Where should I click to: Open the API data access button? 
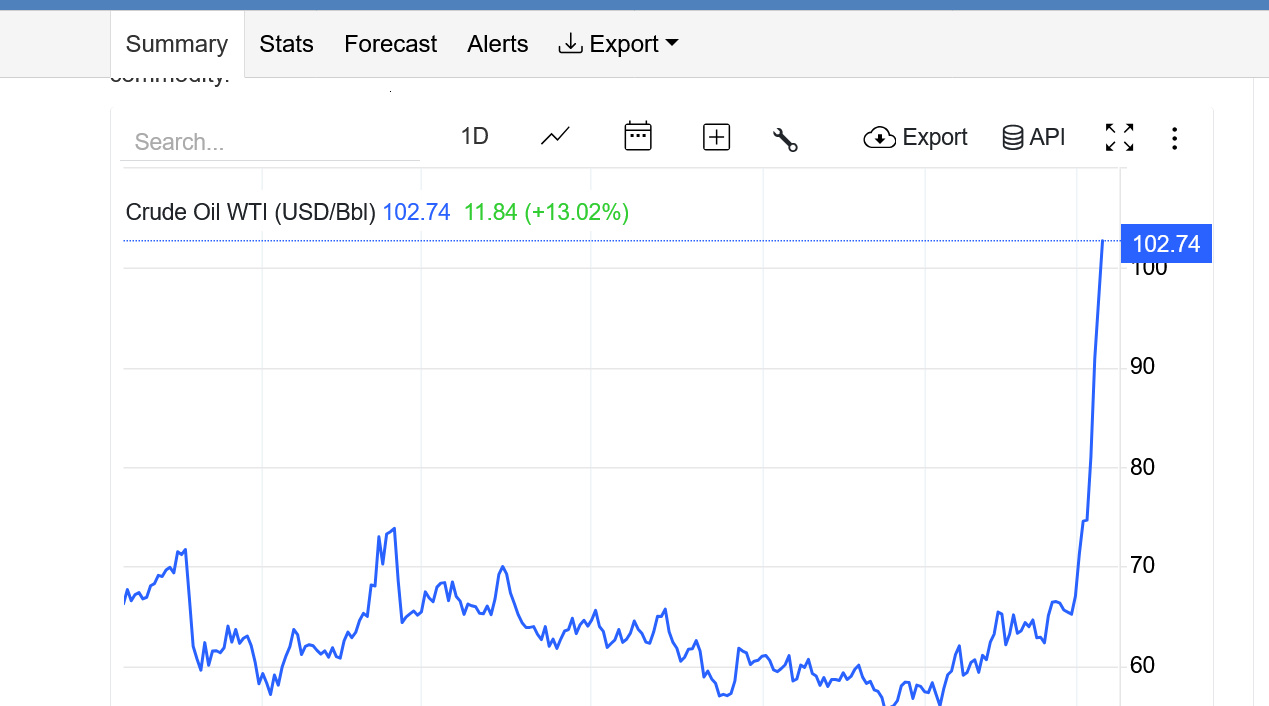pyautogui.click(x=1034, y=137)
